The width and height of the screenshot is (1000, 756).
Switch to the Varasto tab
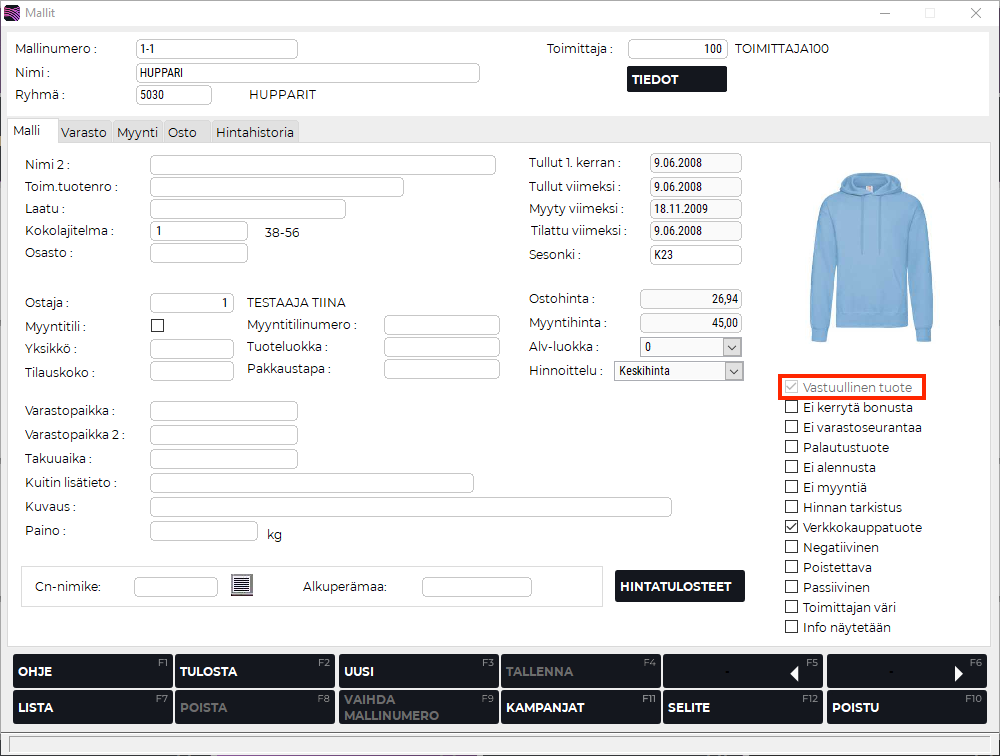tap(84, 132)
